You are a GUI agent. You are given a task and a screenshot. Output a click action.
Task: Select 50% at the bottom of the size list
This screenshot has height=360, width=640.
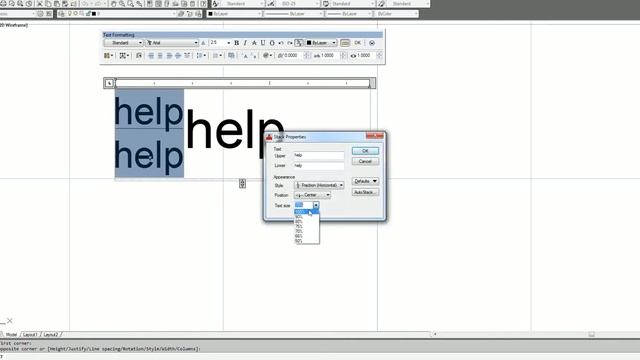307,241
